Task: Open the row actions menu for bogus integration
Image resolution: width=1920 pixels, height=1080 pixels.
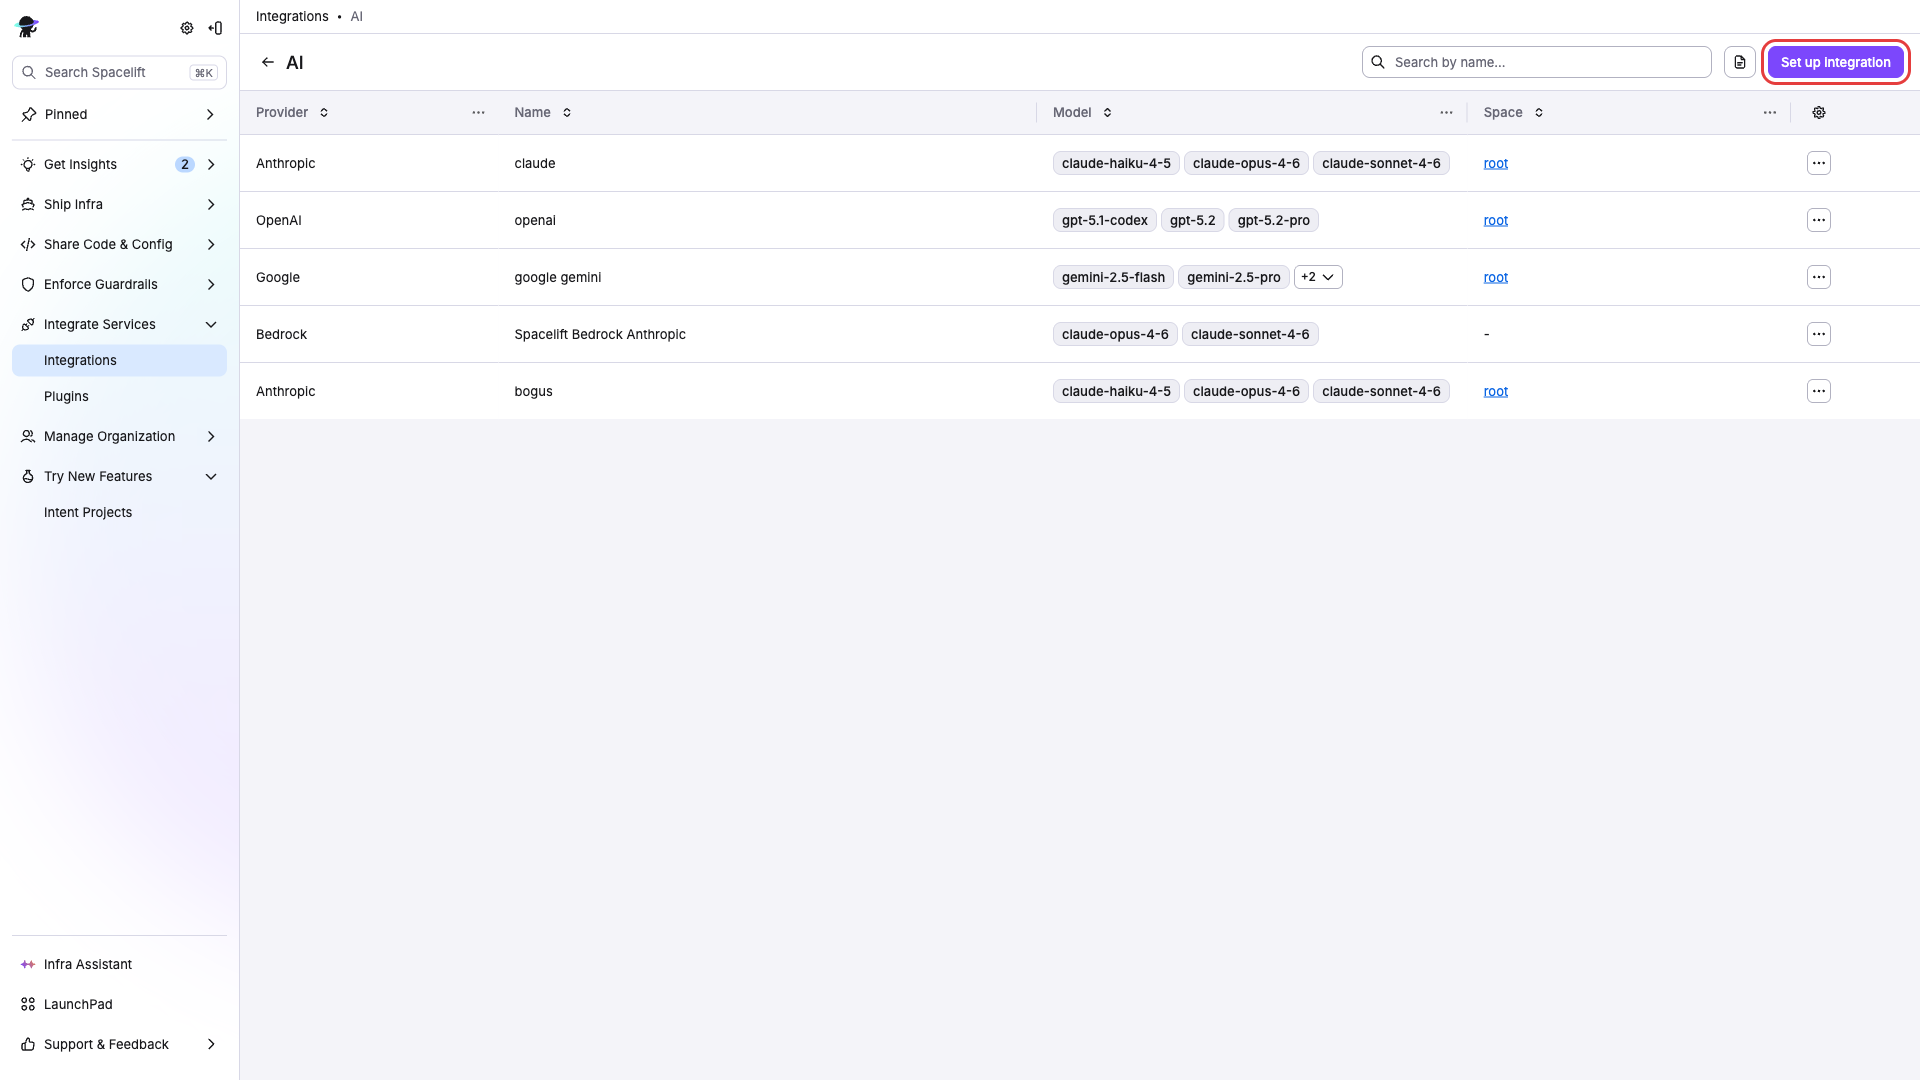Action: tap(1817, 391)
